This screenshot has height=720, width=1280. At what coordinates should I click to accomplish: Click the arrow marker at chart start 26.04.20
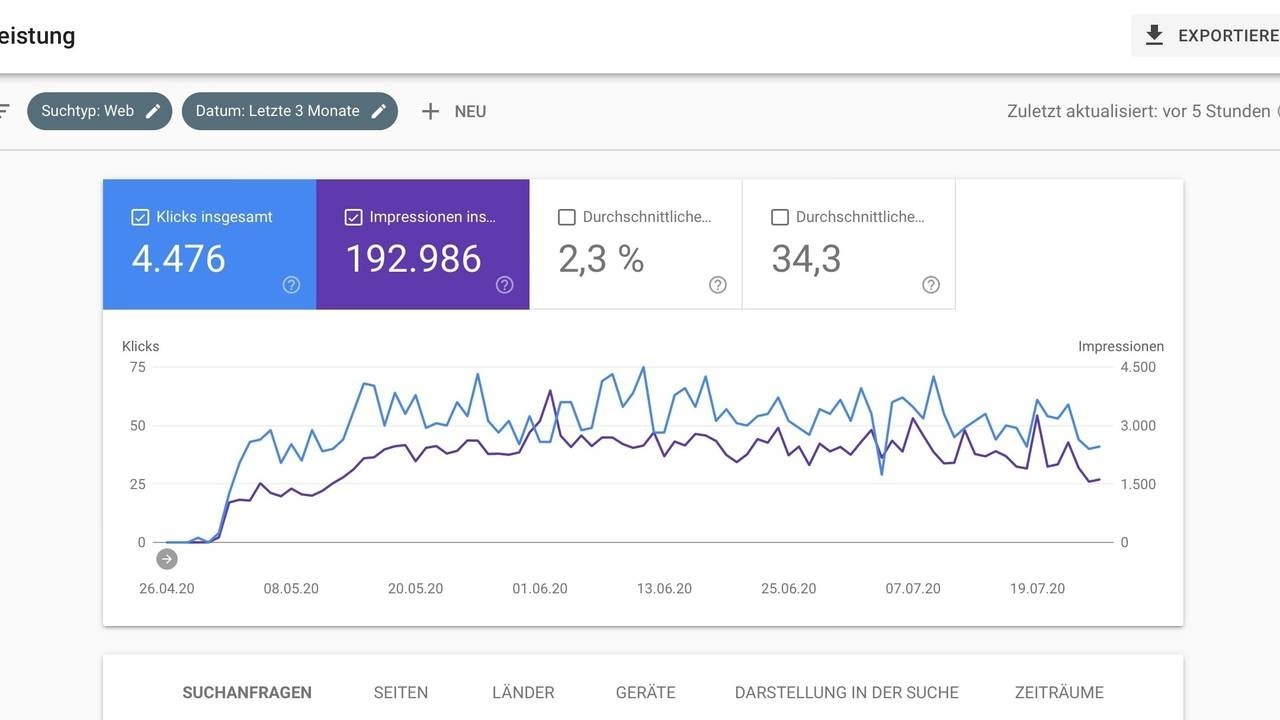tap(167, 559)
